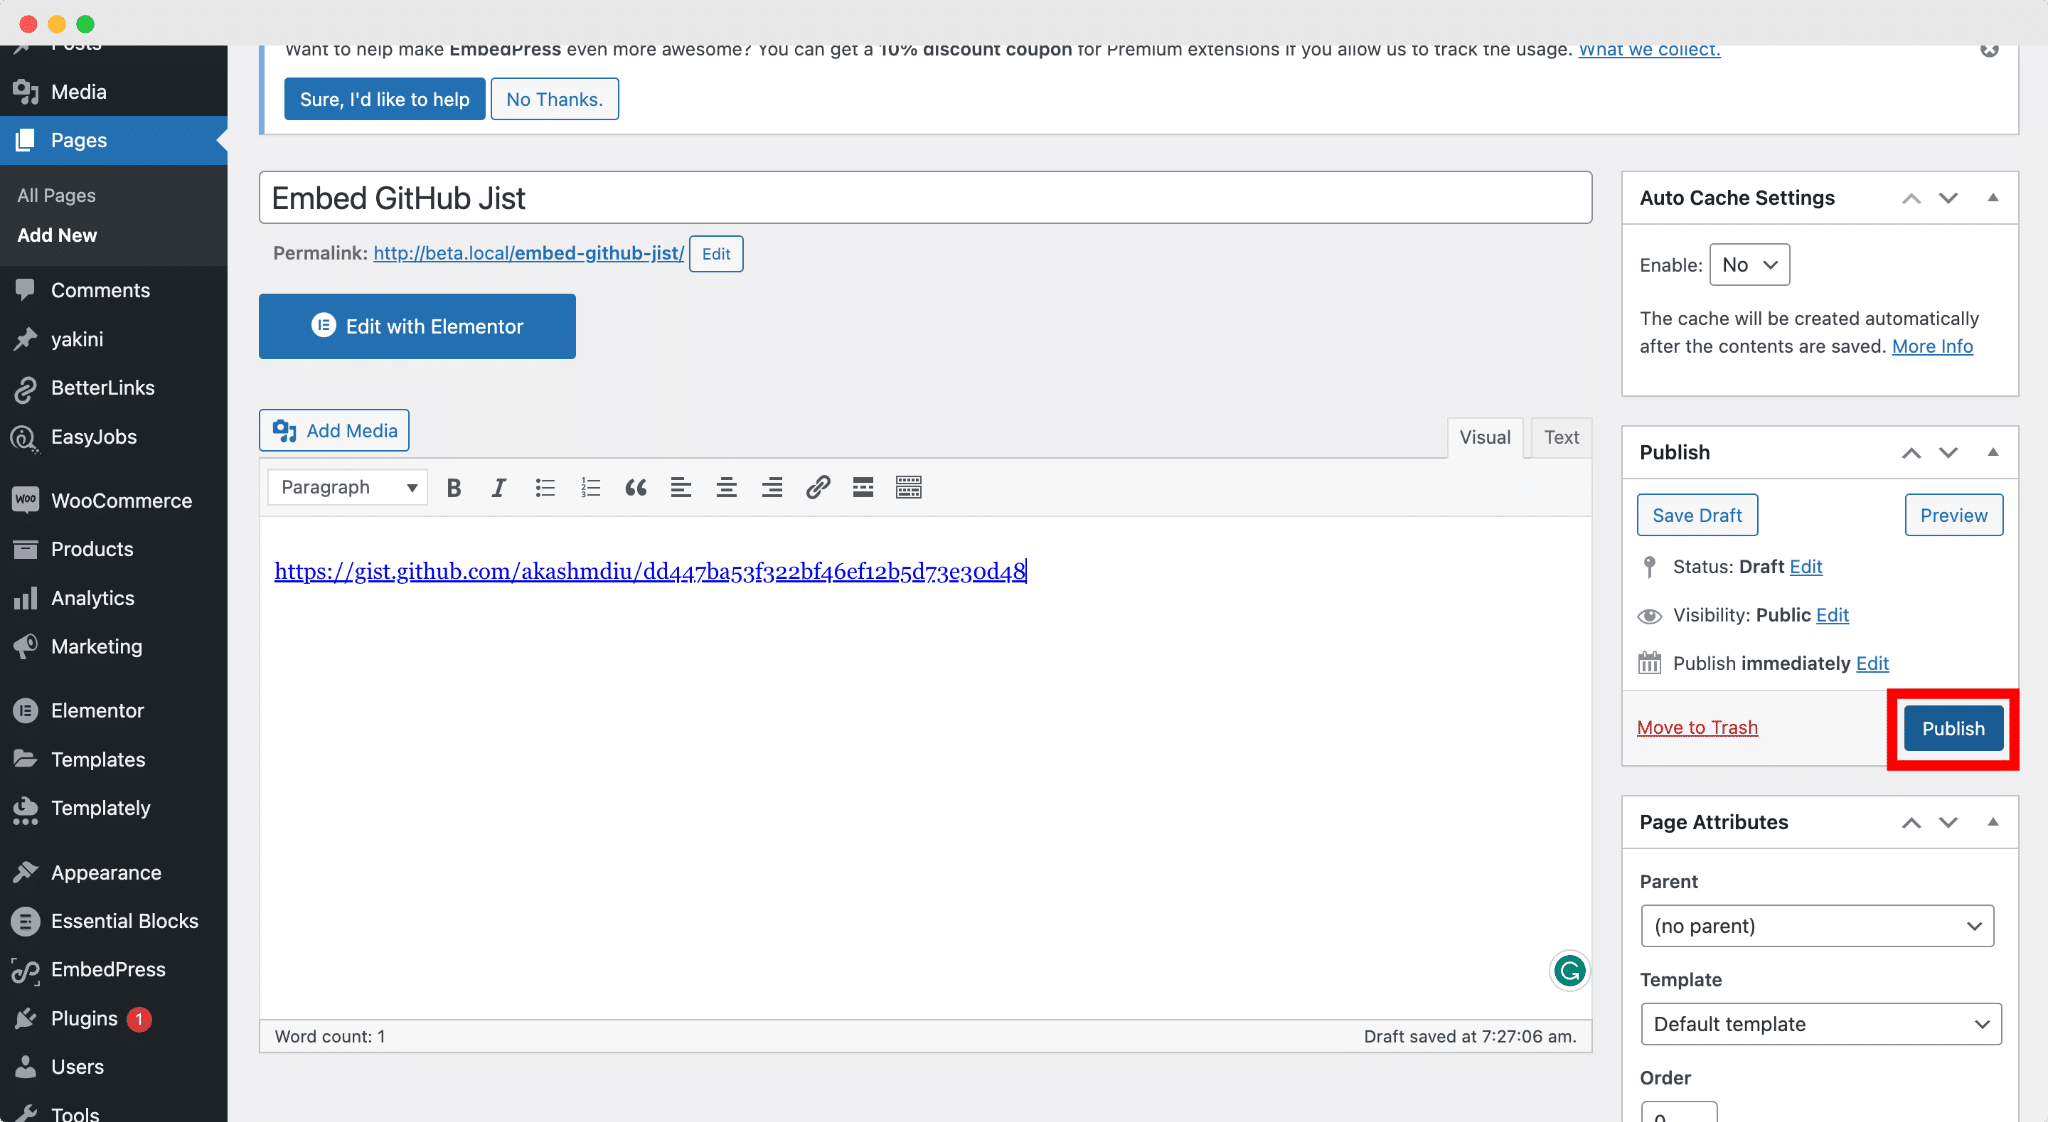Open Elementor in the sidebar
2048x1122 pixels.
(x=114, y=711)
